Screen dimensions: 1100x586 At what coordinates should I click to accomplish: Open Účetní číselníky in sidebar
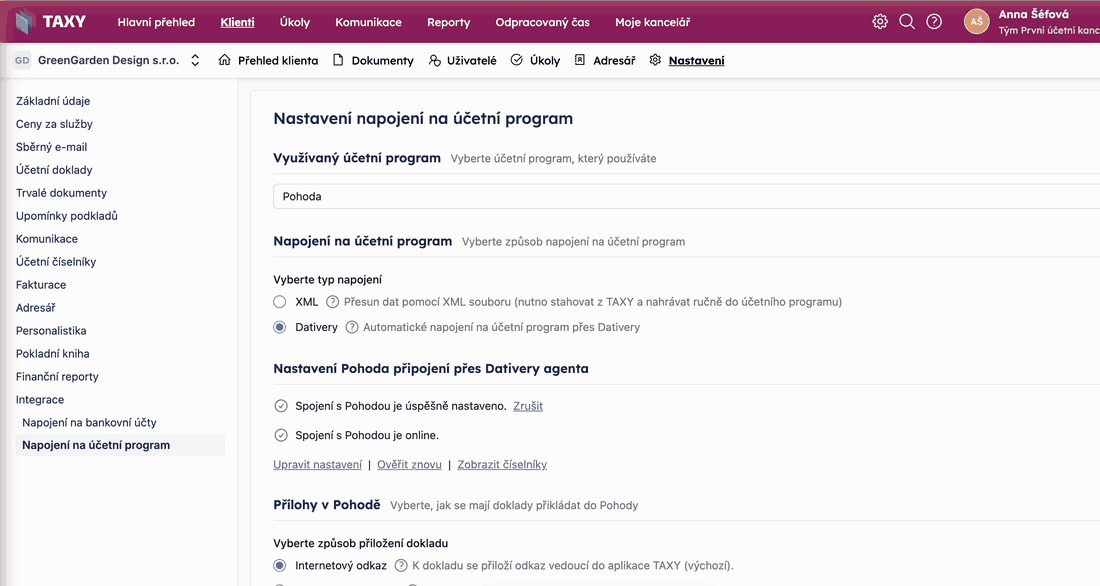point(56,262)
